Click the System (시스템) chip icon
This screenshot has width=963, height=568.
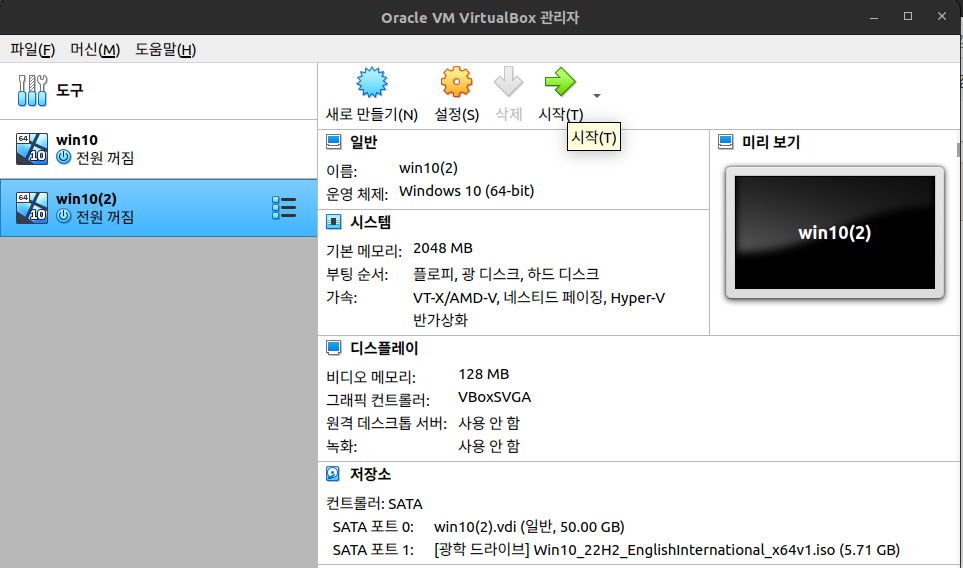(x=333, y=222)
